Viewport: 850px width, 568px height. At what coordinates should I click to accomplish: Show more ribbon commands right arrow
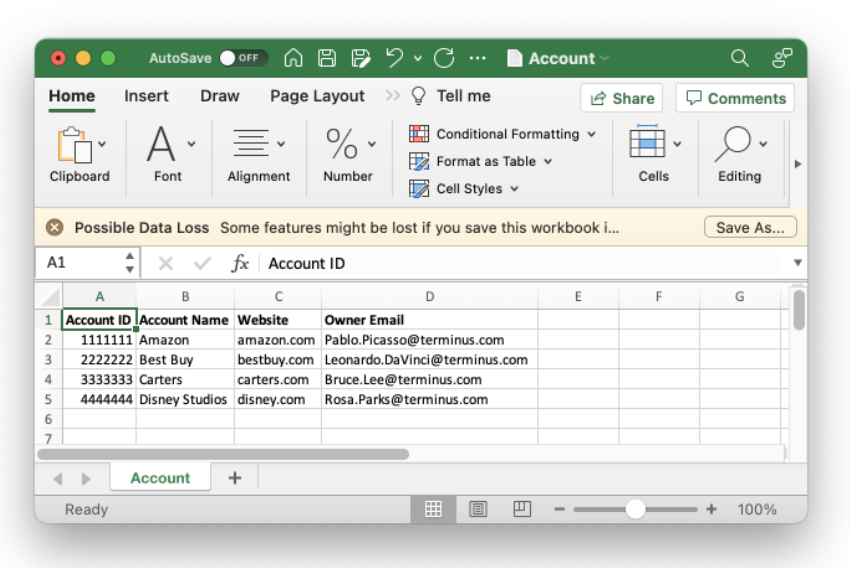point(797,164)
